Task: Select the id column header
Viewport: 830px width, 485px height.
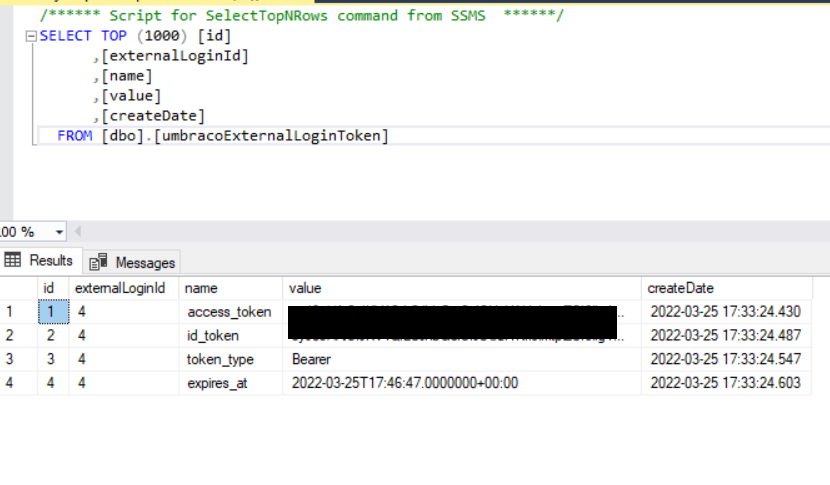Action: click(x=48, y=288)
